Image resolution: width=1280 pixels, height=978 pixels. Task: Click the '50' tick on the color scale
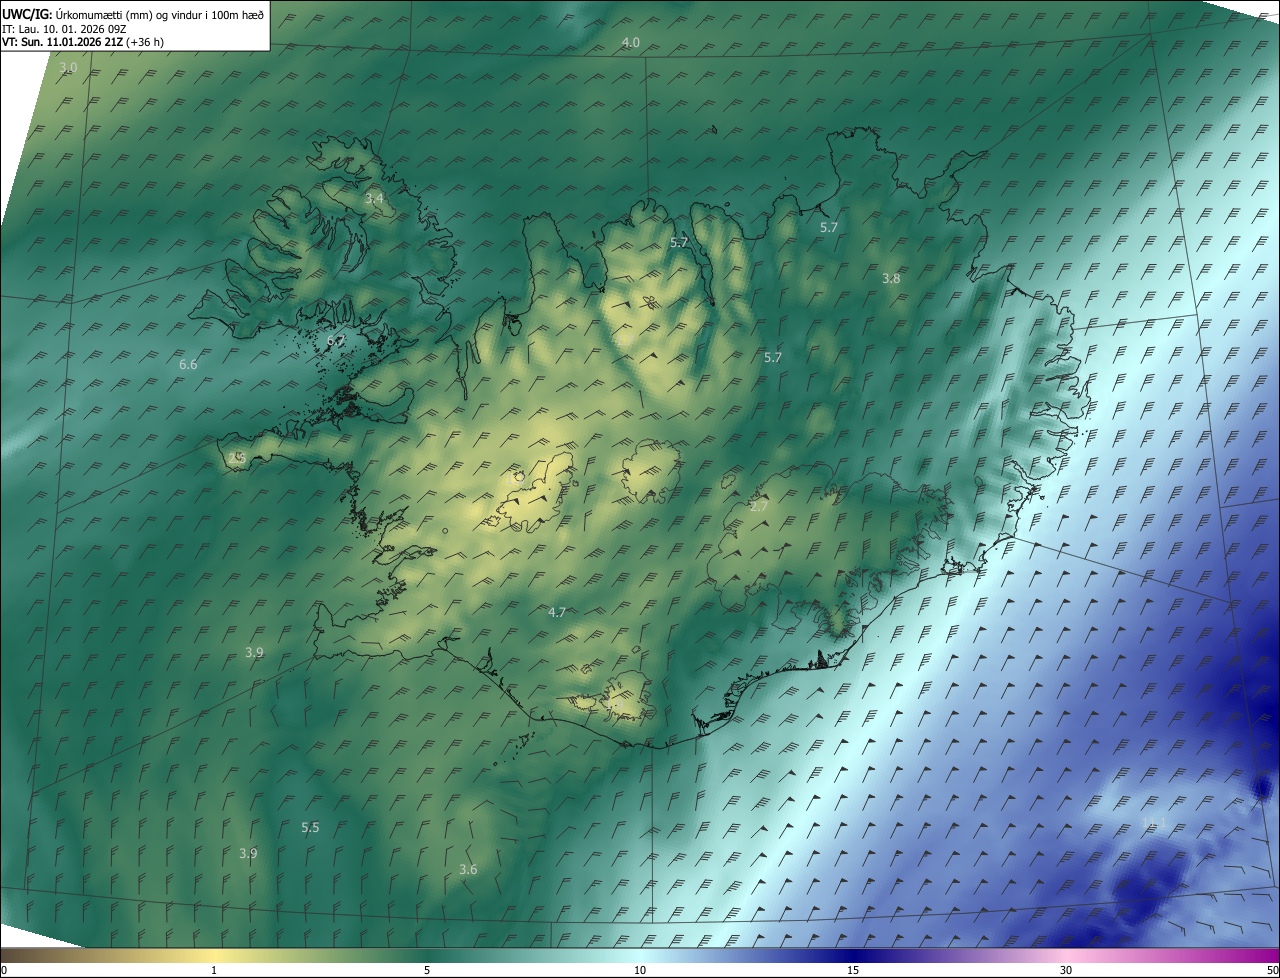[1272, 971]
